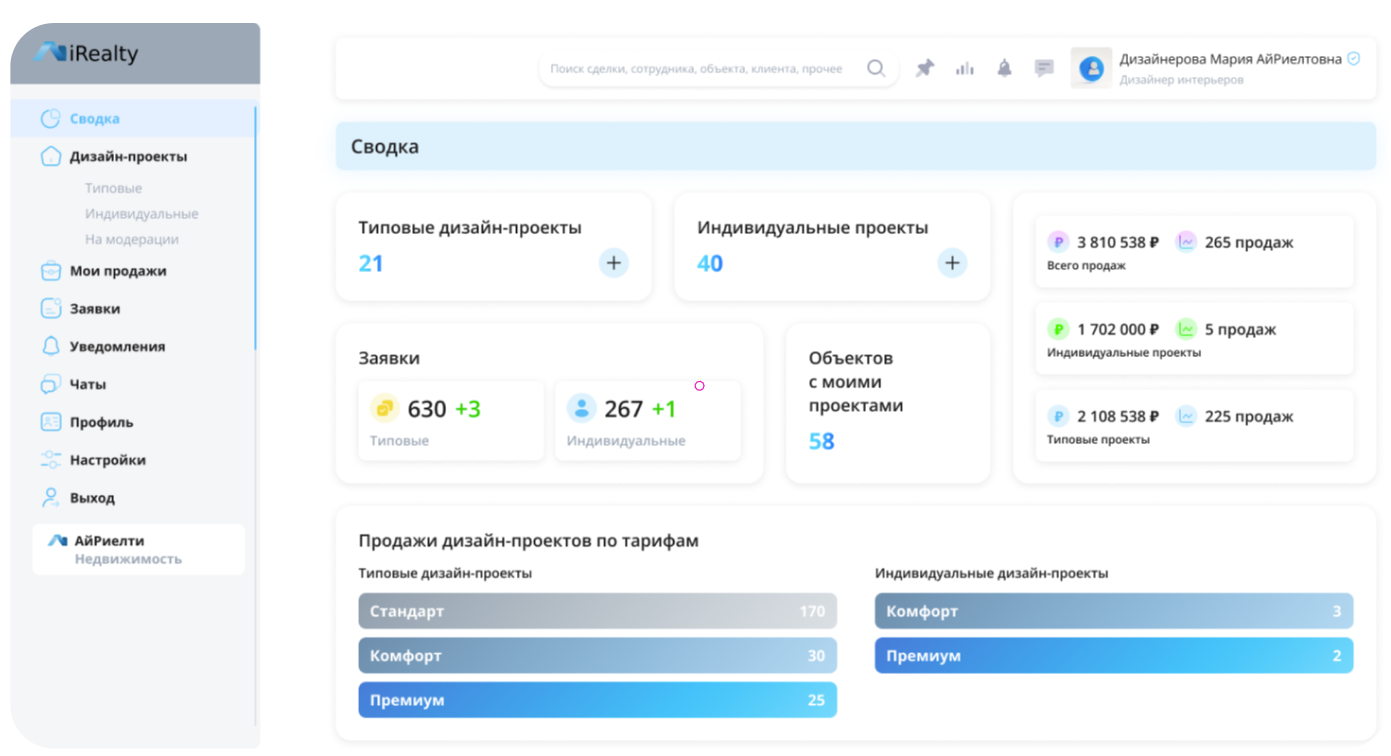Click the search magnifier icon
This screenshot has width=1391, height=756.
tap(876, 69)
